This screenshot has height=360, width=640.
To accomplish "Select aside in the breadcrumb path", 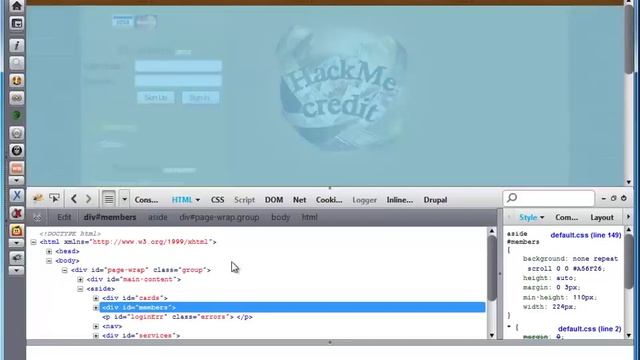I will pos(158,218).
